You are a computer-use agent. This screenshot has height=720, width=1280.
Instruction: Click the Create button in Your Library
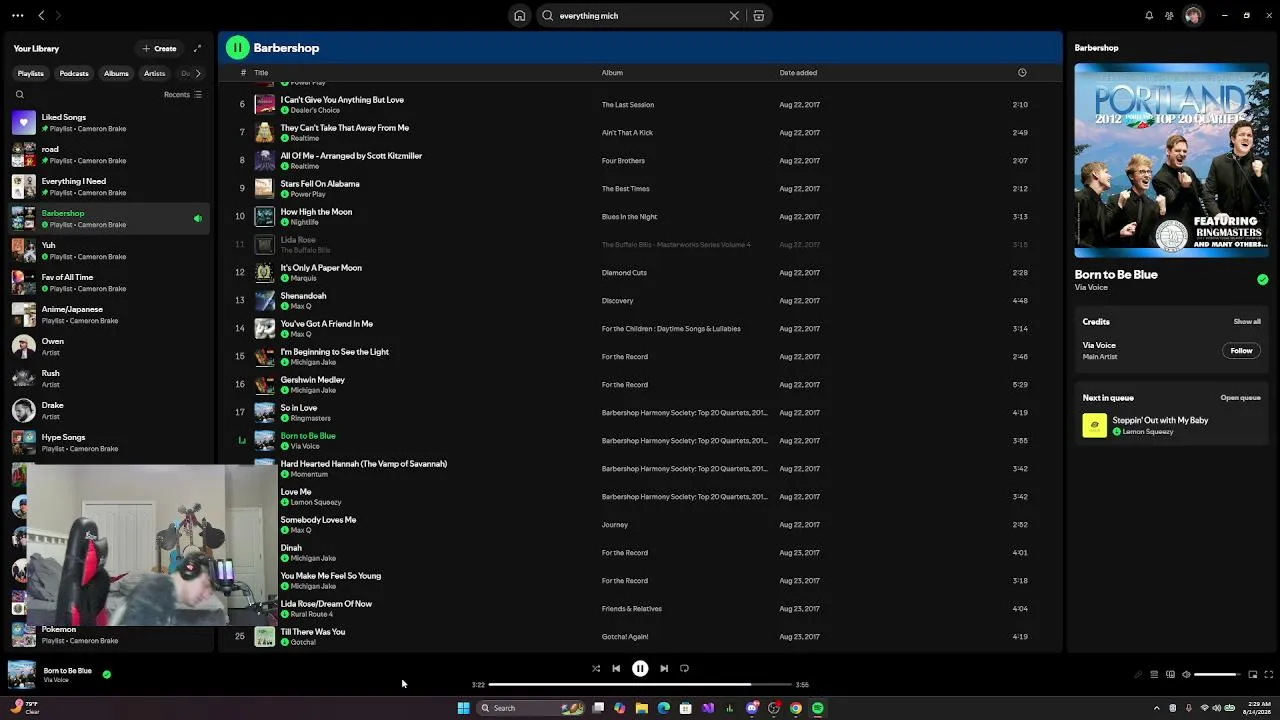coord(159,48)
